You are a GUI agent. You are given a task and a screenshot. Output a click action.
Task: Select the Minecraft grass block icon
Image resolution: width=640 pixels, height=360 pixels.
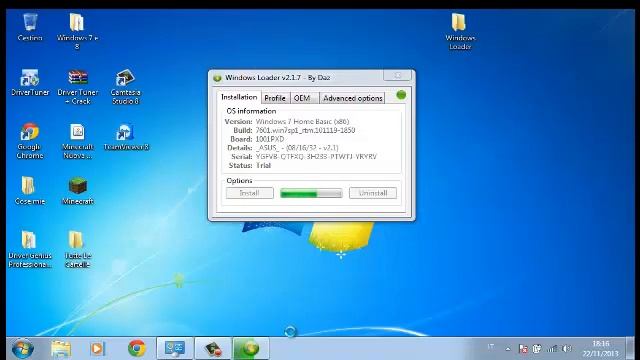78,191
